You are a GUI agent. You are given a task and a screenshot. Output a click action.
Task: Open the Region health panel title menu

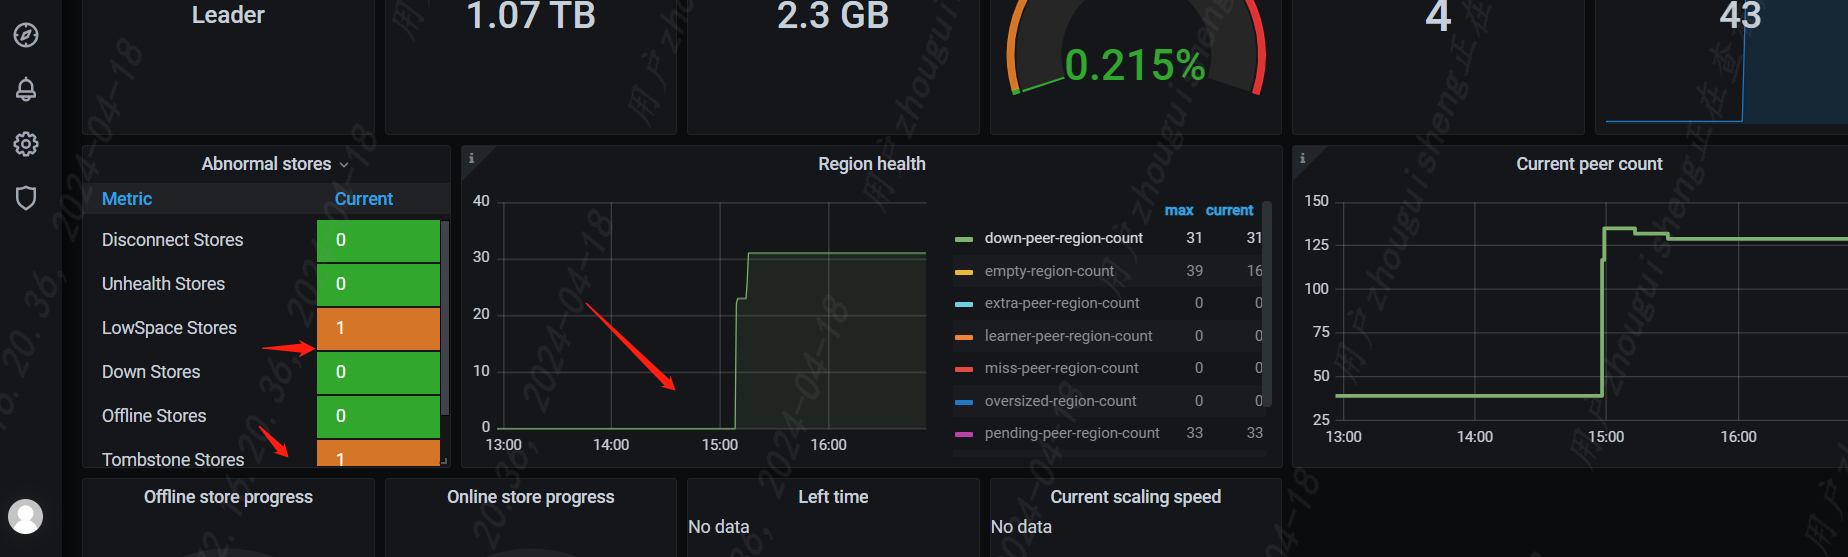pyautogui.click(x=871, y=164)
